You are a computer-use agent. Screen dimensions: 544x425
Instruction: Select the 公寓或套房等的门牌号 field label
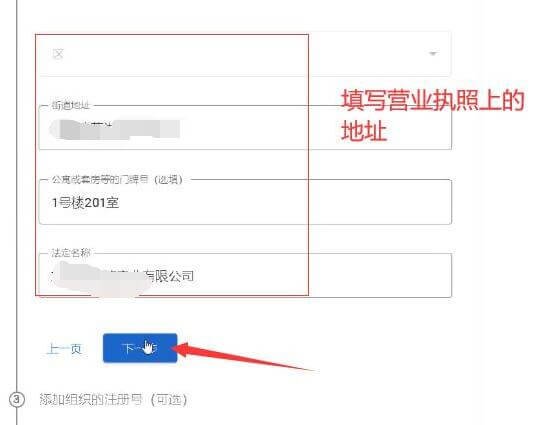[117, 180]
